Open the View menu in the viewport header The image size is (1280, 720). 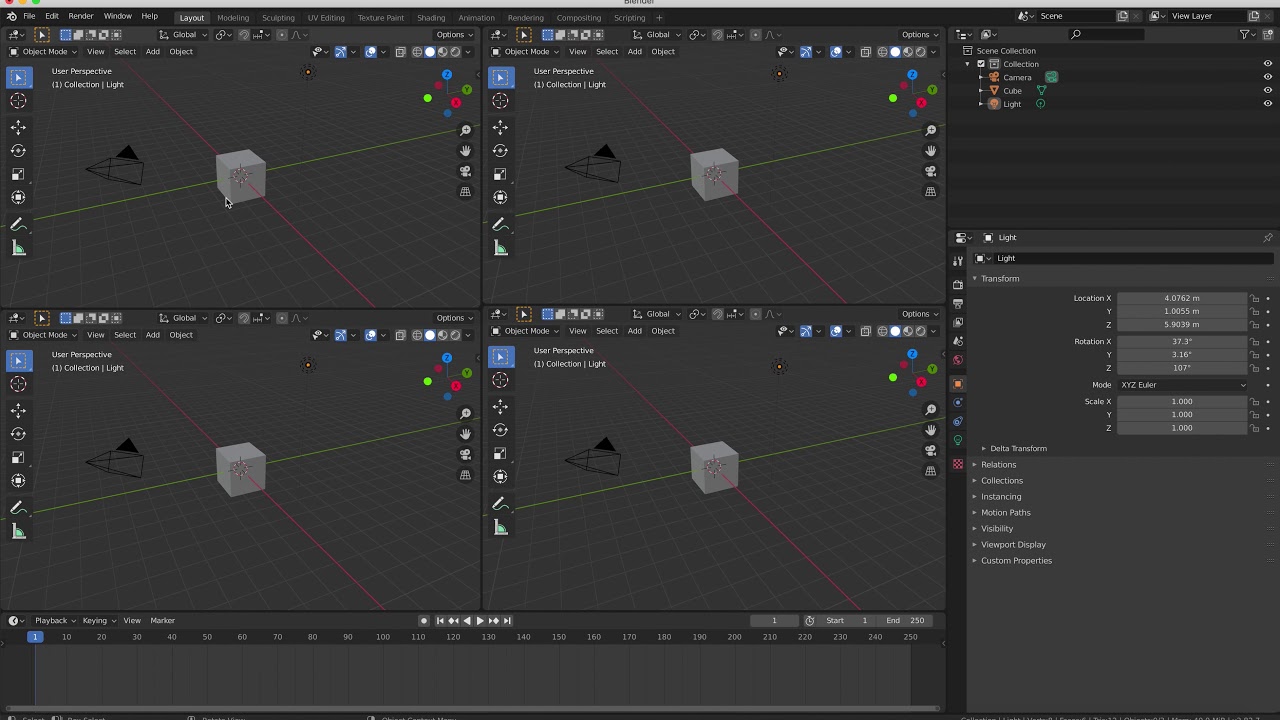(96, 51)
